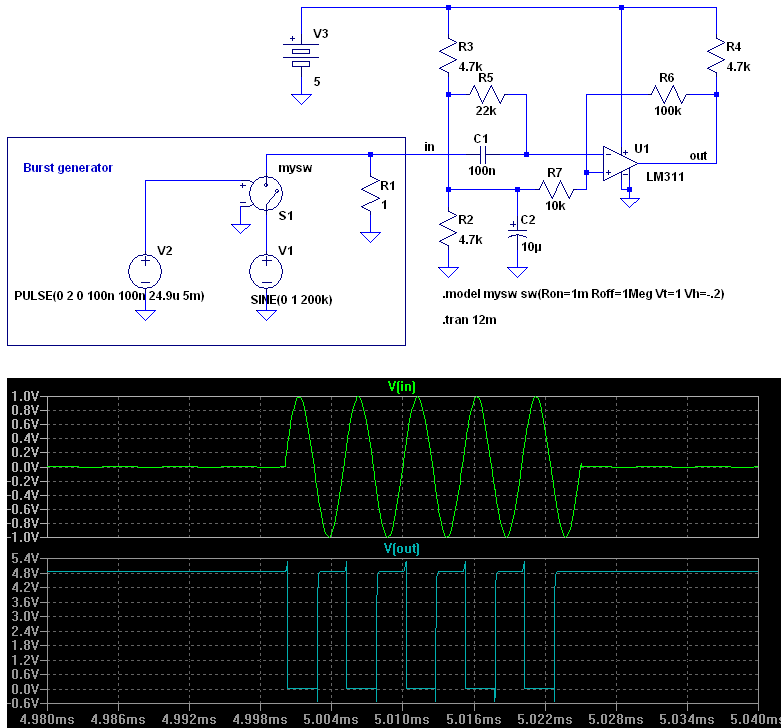Image resolution: width=781 pixels, height=728 pixels.
Task: Click resistor R3 symbol
Action: click(x=448, y=55)
